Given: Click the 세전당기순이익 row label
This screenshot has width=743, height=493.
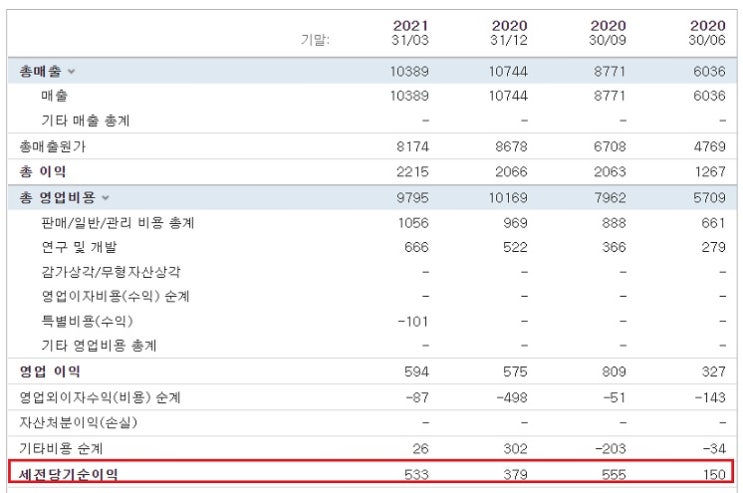Looking at the screenshot, I should 69,475.
